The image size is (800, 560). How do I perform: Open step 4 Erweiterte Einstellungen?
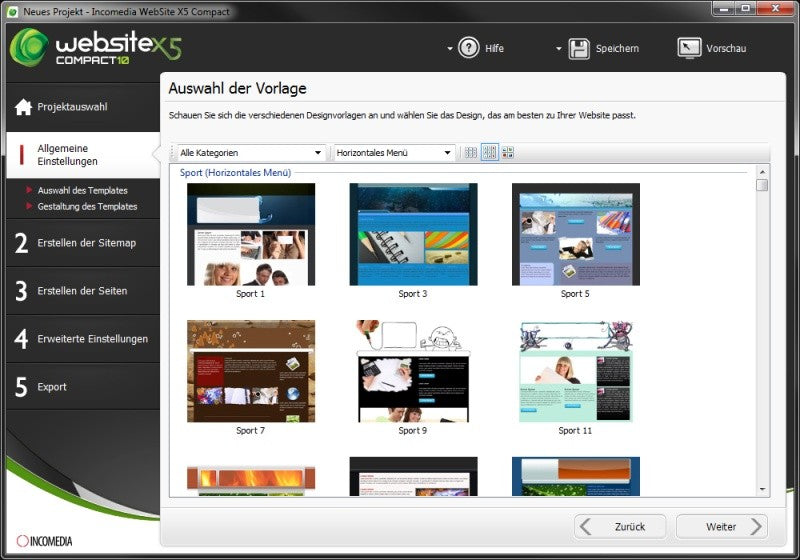pos(83,339)
